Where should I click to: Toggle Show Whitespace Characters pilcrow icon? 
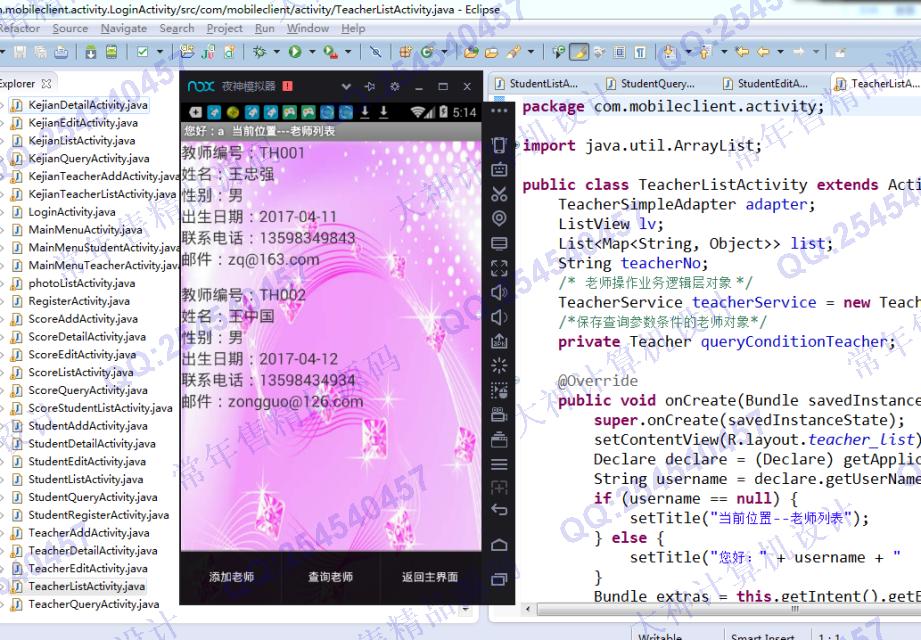coord(640,52)
